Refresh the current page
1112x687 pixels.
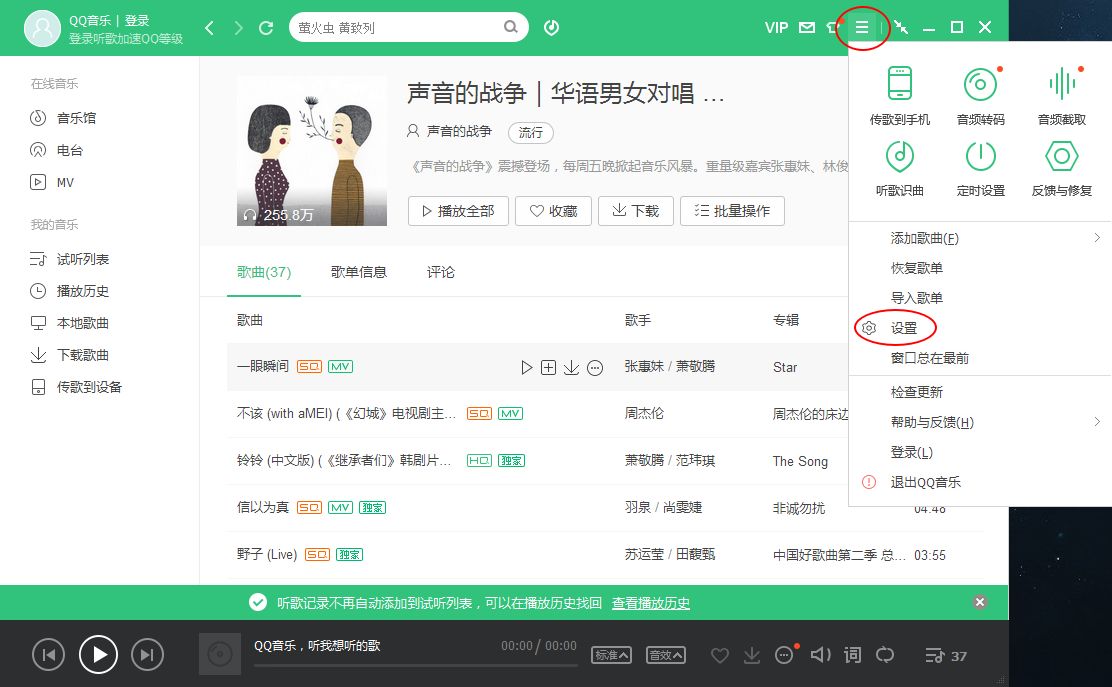[266, 28]
